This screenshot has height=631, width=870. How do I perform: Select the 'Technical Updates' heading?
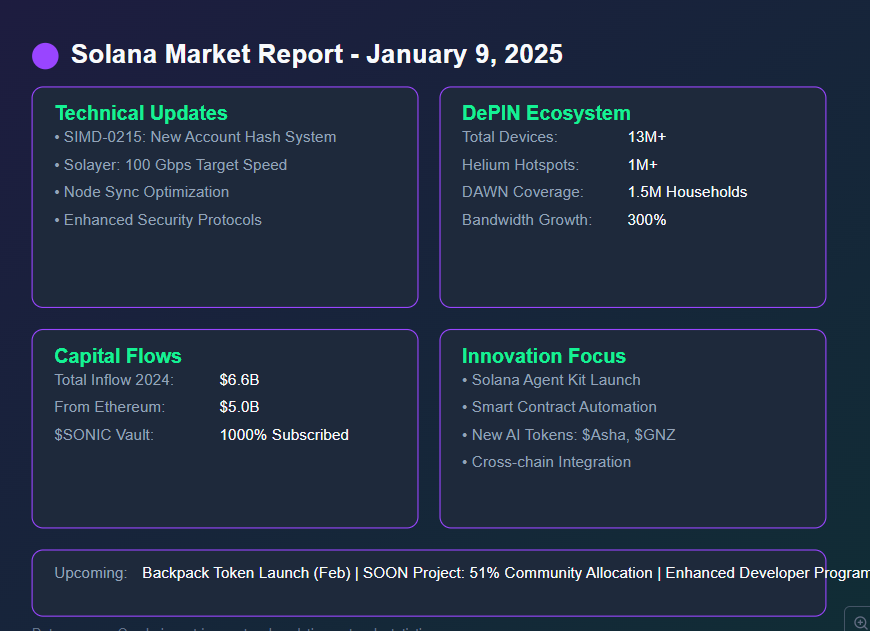[x=141, y=113]
